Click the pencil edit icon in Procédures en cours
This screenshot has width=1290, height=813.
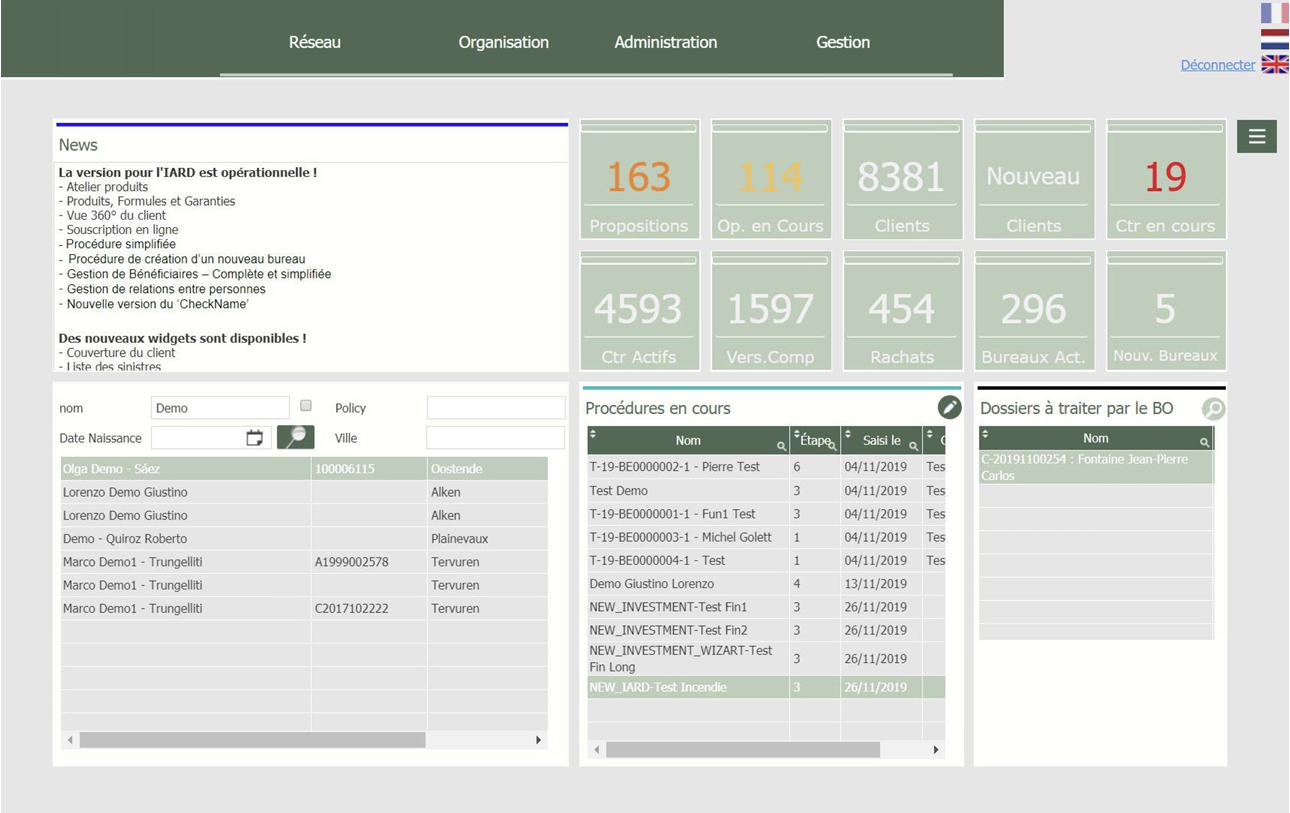949,407
